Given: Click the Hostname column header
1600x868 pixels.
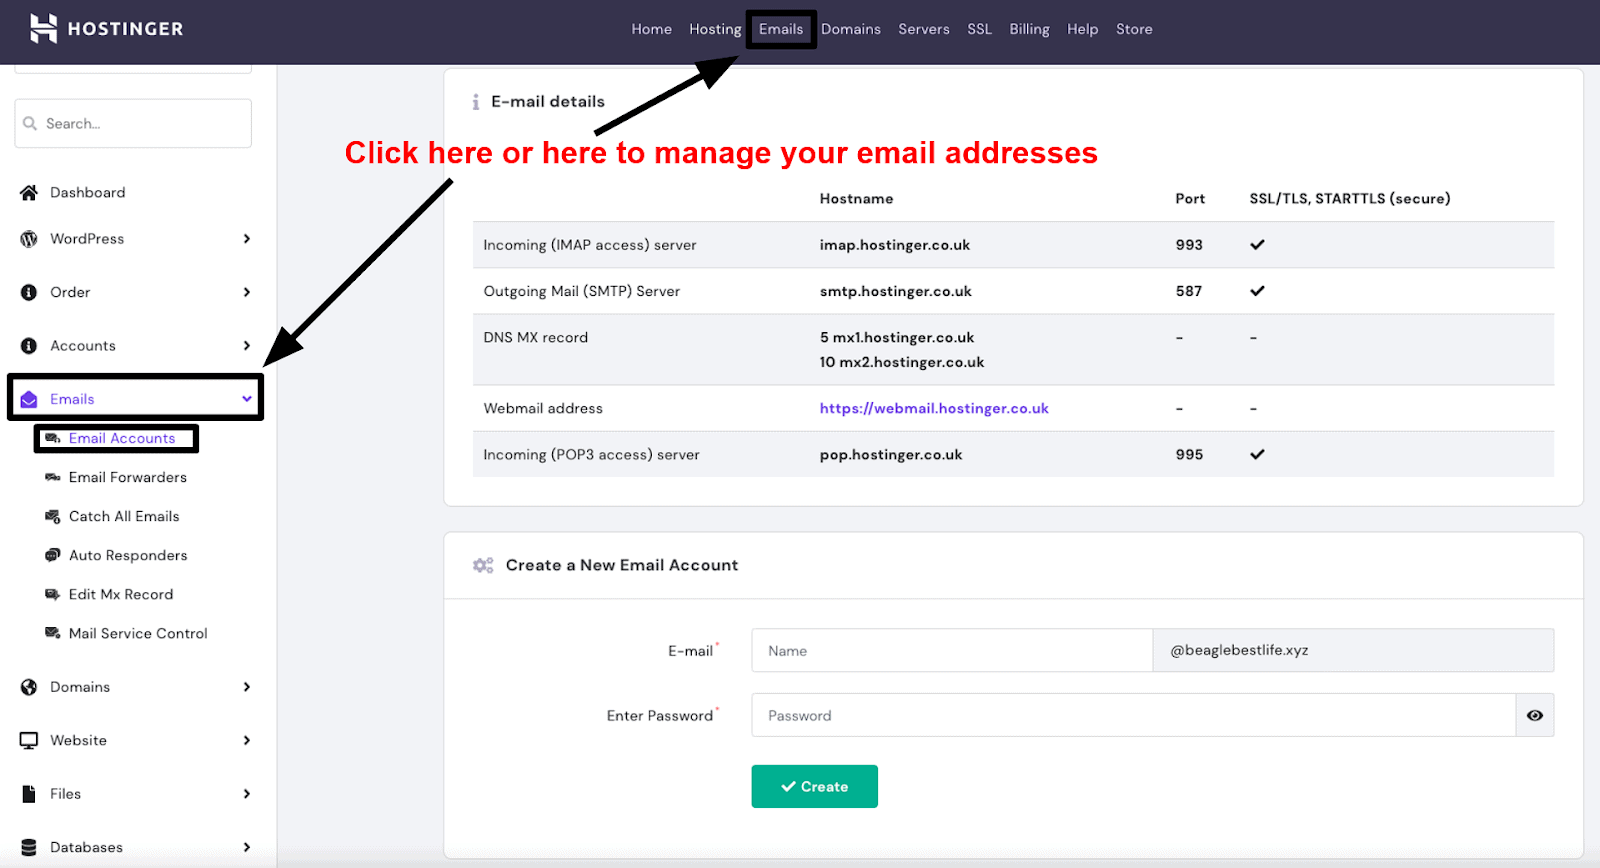Looking at the screenshot, I should click(x=857, y=199).
